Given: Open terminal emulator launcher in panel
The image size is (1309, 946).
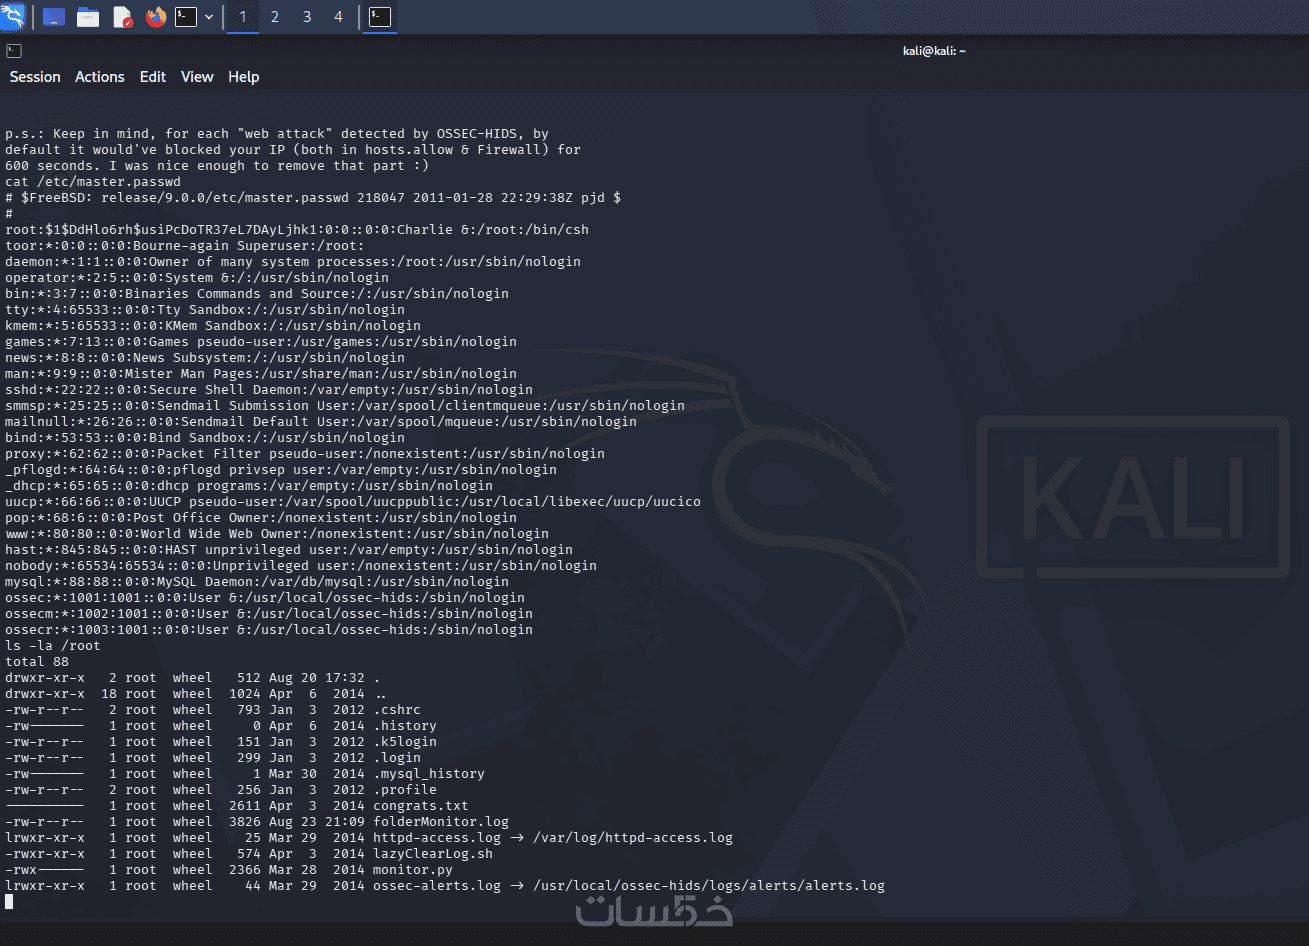Looking at the screenshot, I should point(186,17).
